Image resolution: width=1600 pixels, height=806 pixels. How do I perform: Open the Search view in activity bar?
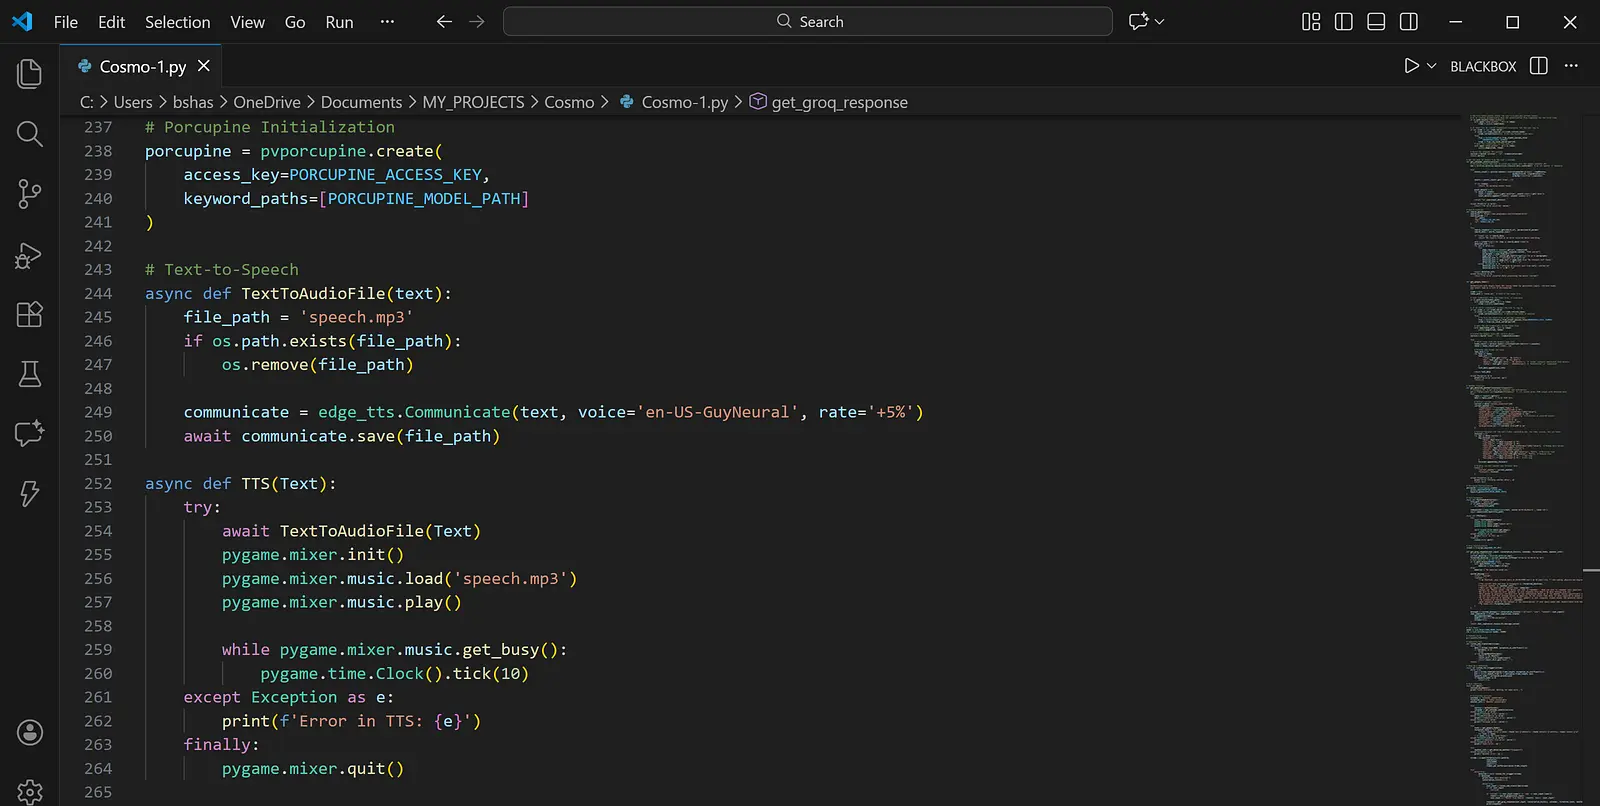pyautogui.click(x=29, y=133)
